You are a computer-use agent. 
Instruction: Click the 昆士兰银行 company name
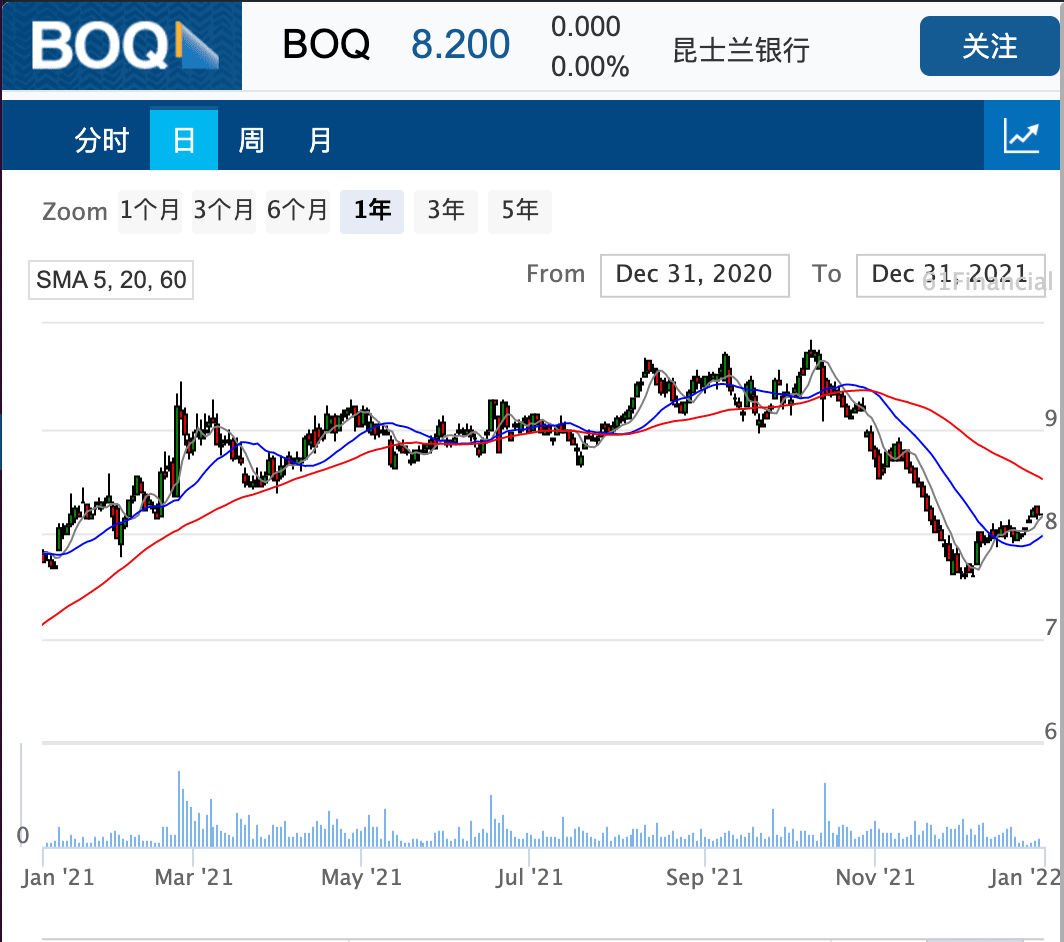click(x=740, y=50)
